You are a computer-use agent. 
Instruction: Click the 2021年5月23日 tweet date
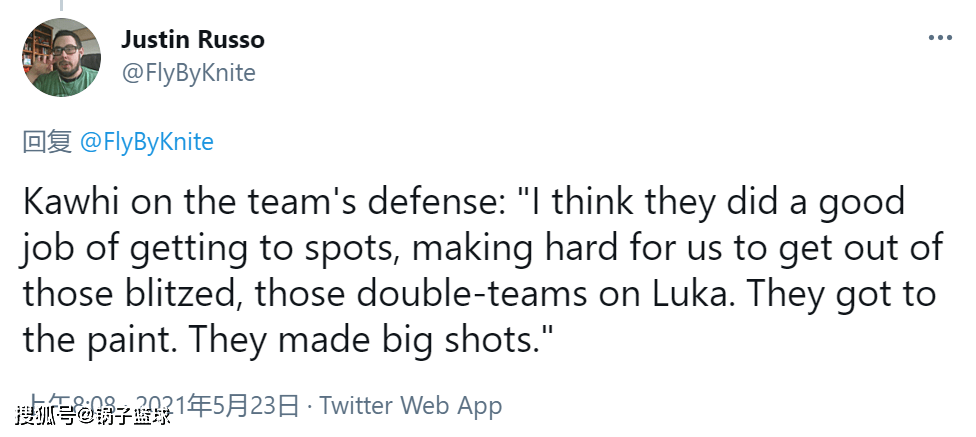[x=244, y=406]
